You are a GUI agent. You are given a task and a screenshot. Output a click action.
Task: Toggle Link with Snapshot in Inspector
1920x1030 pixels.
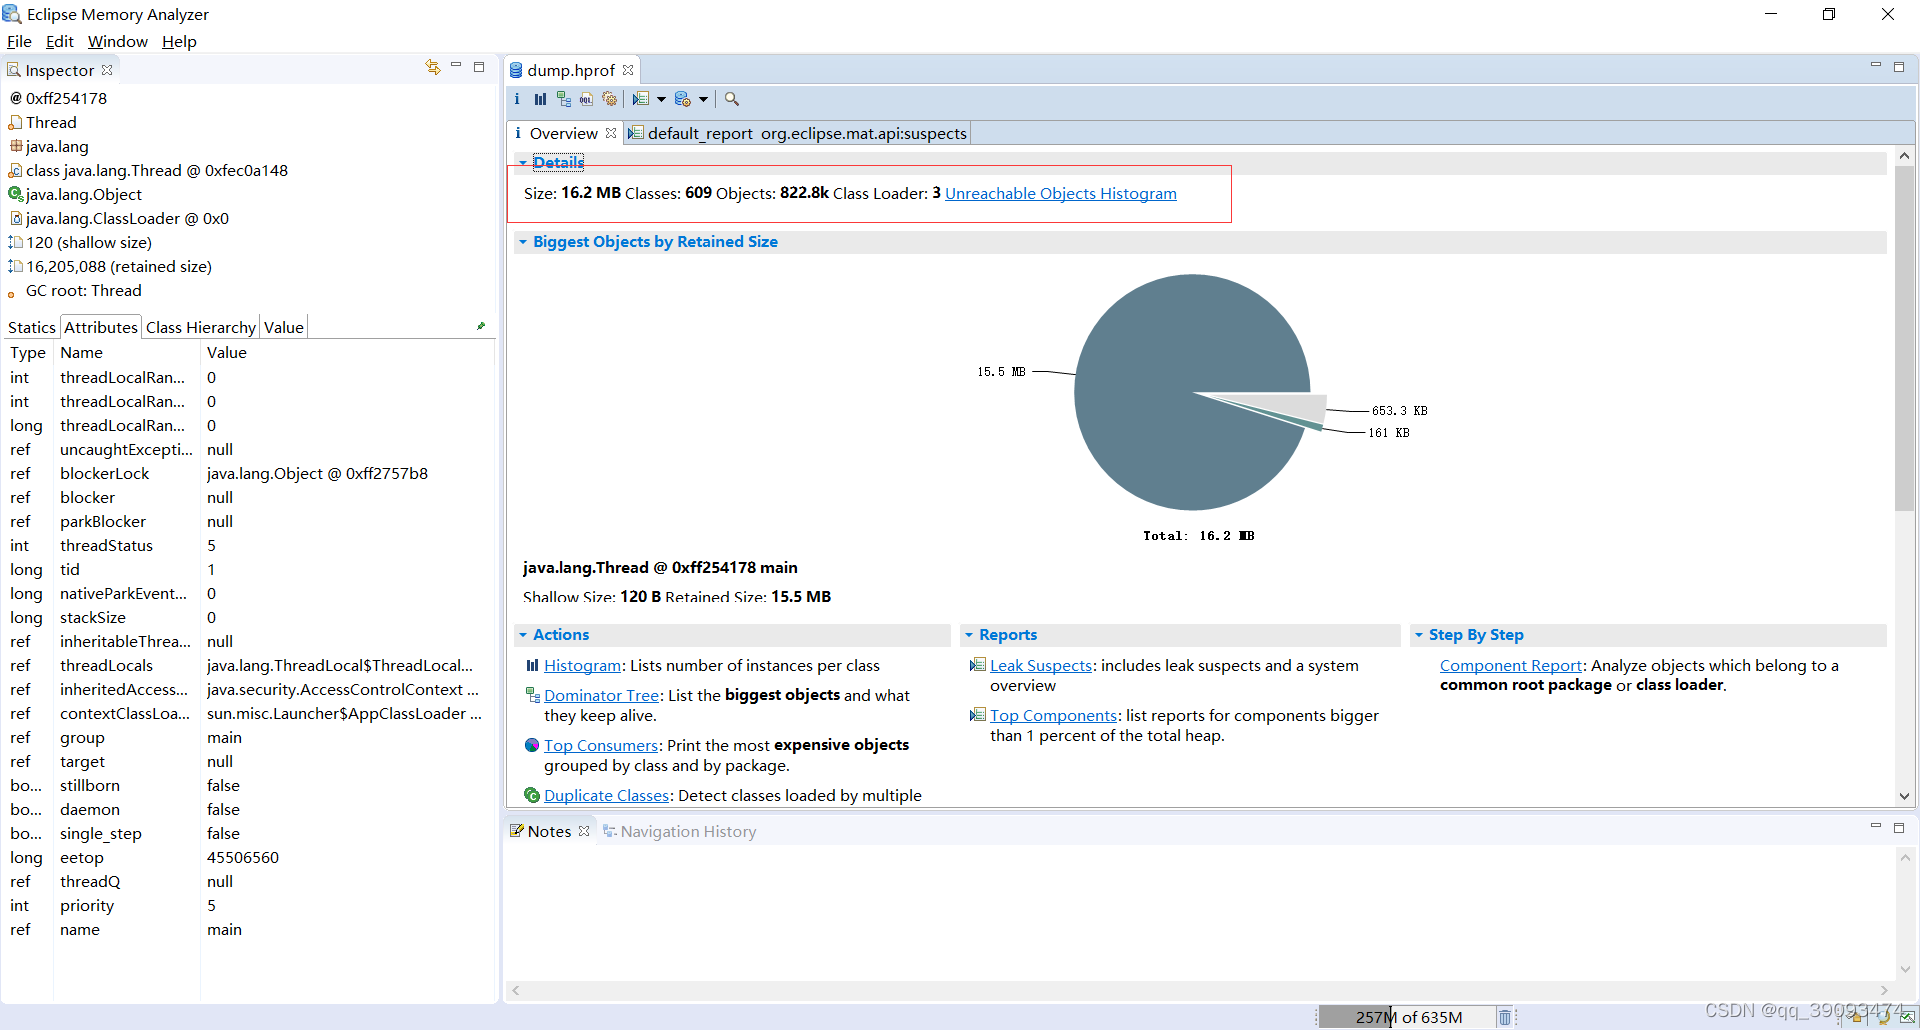pyautogui.click(x=433, y=67)
